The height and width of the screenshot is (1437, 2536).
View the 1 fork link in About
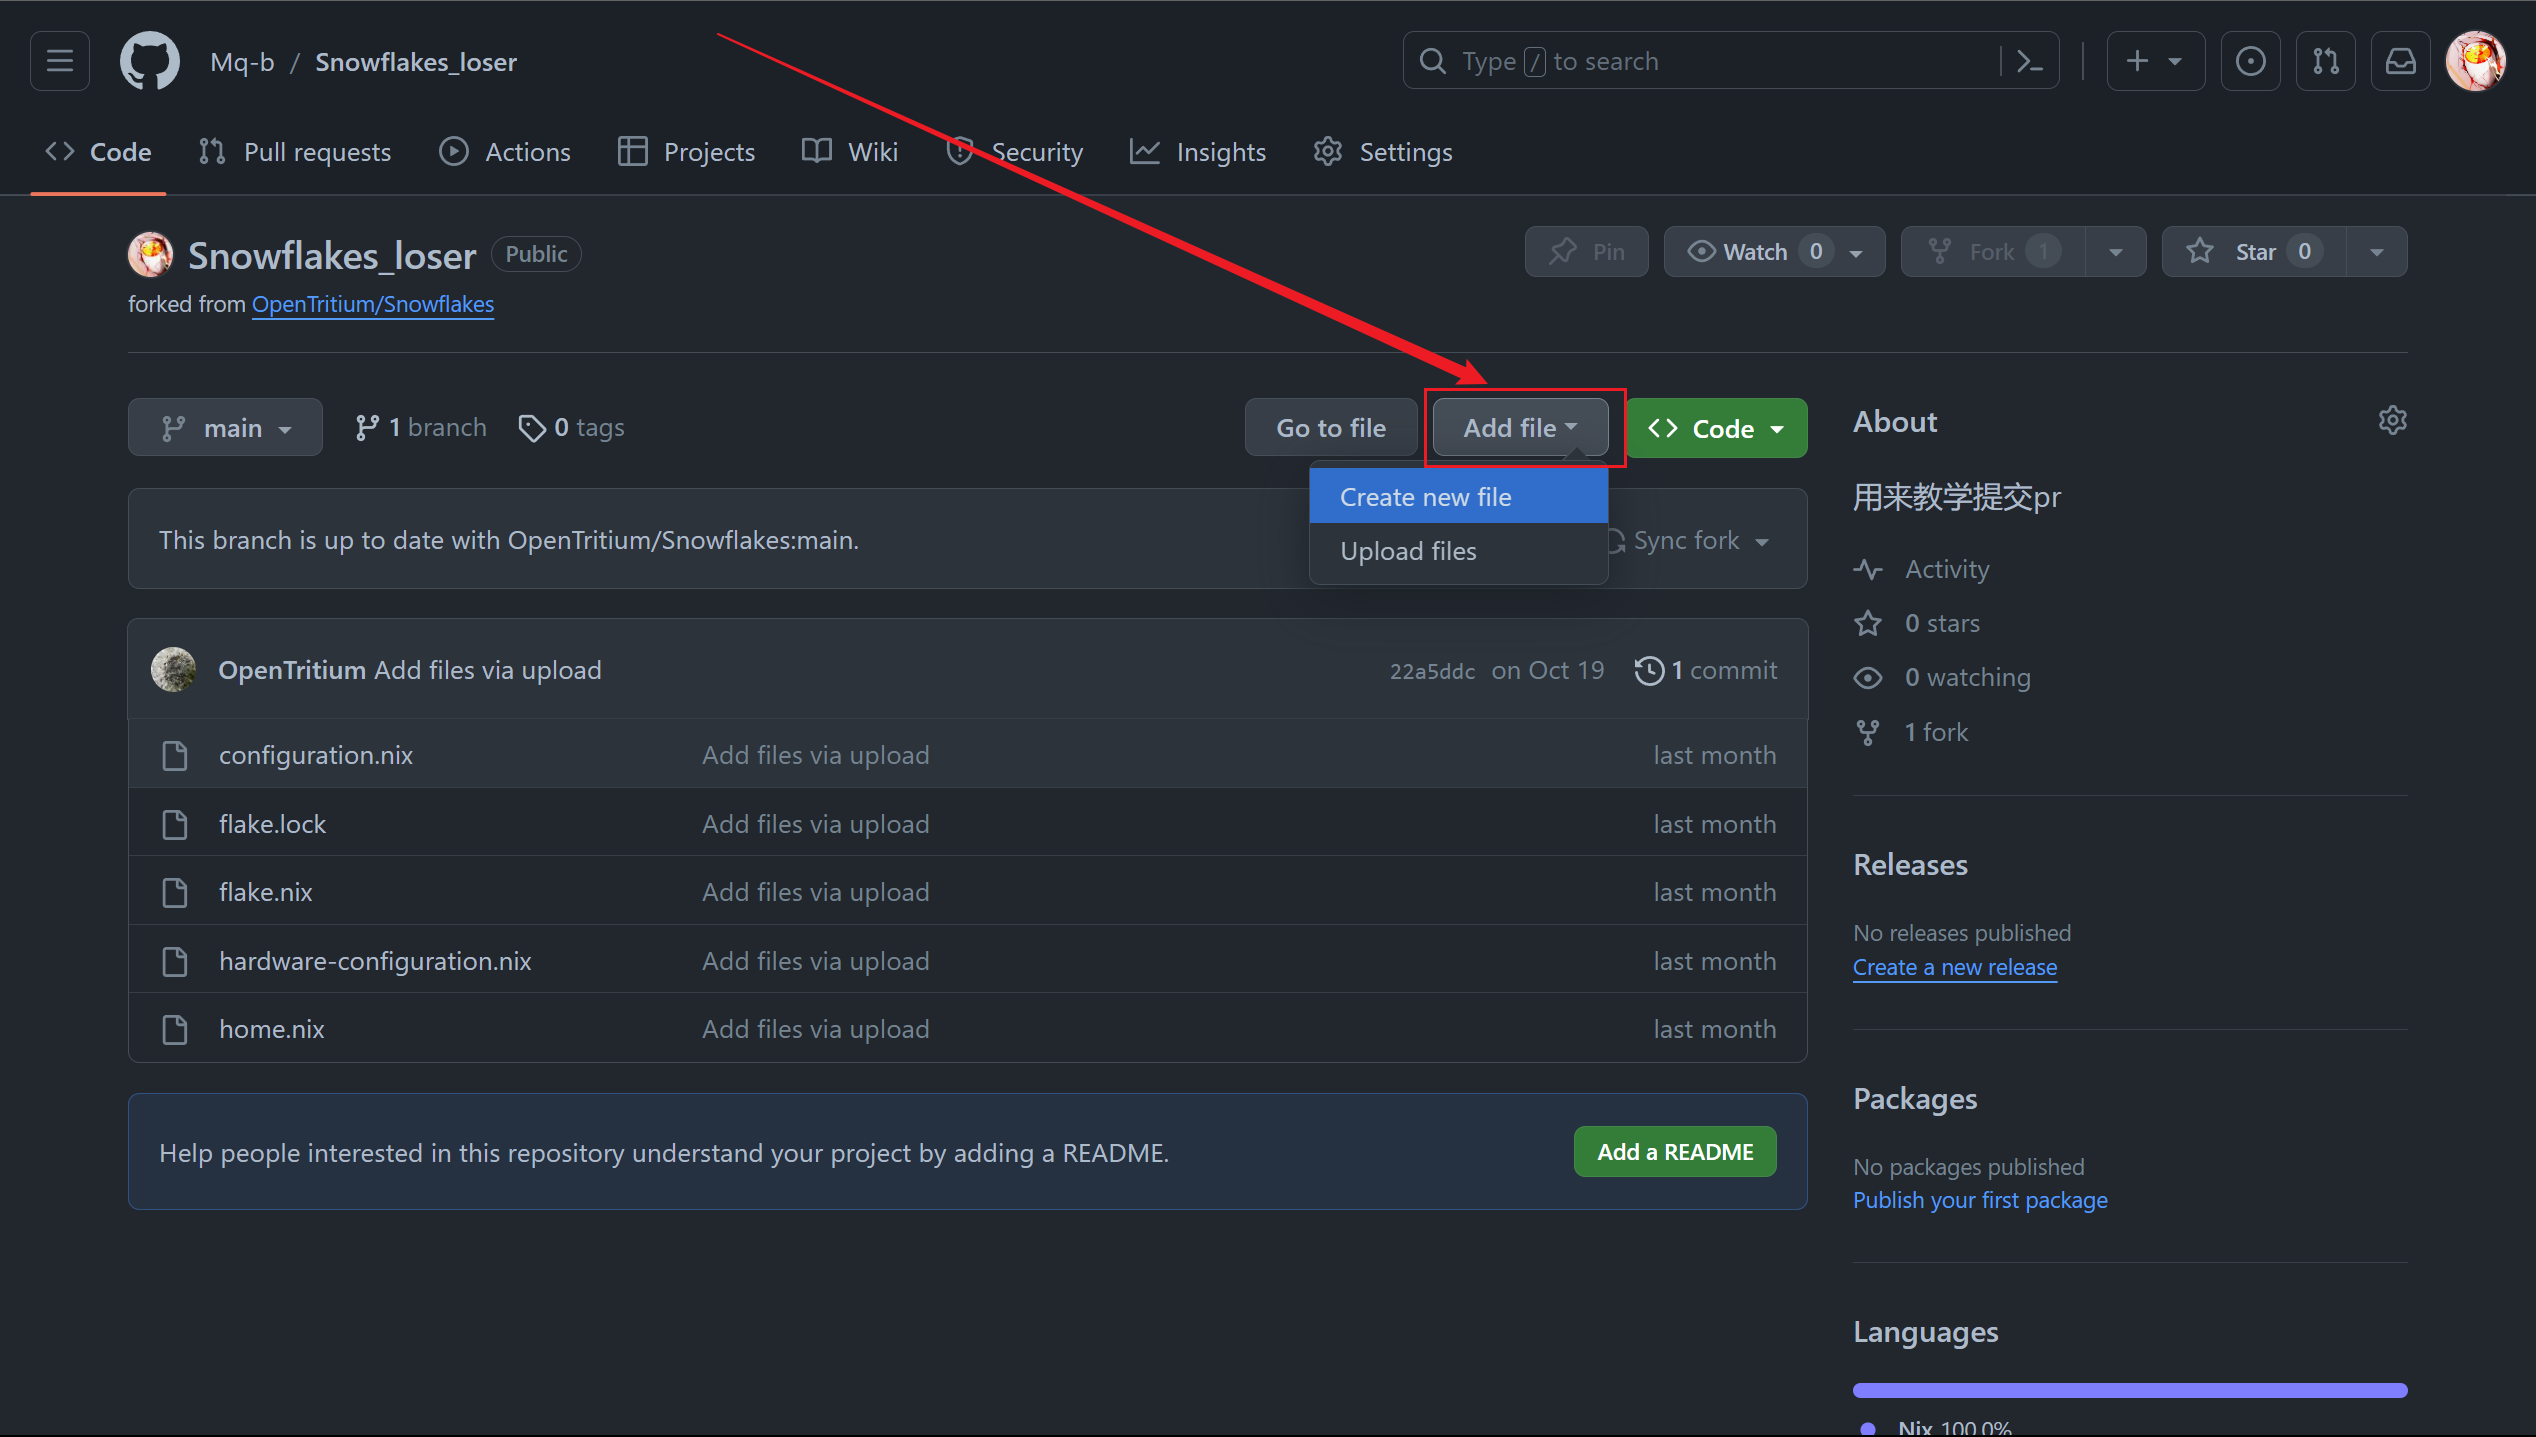[1910, 732]
